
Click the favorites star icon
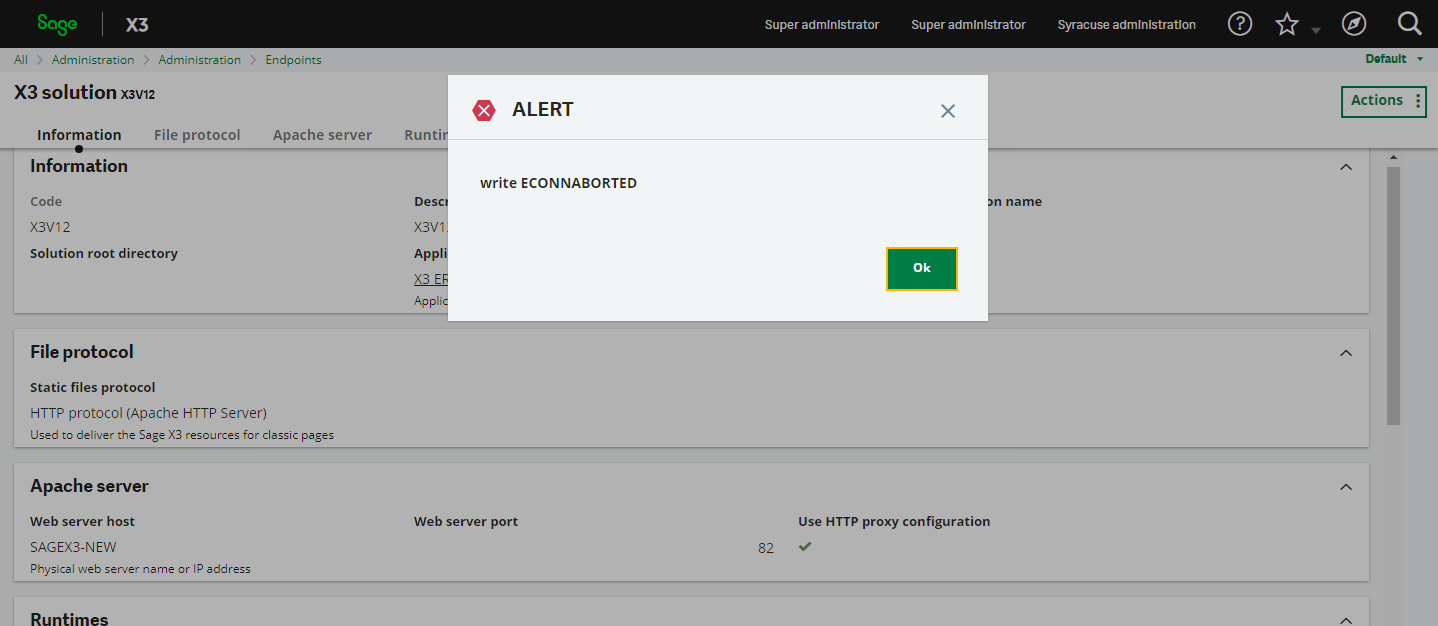1287,23
